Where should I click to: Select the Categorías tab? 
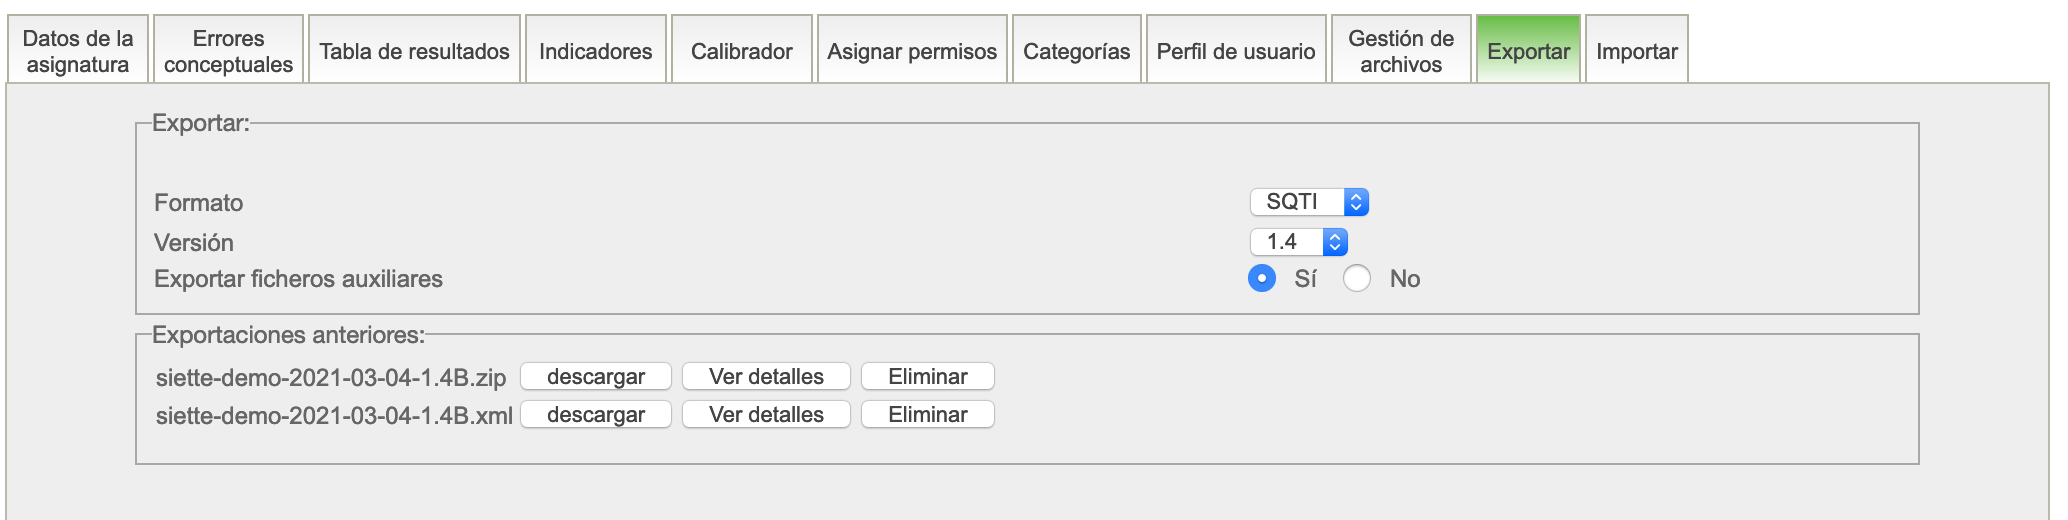click(x=1076, y=51)
